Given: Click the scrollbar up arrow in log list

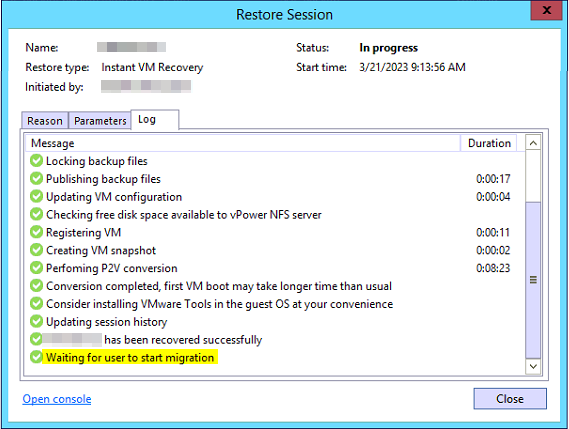Looking at the screenshot, I should click(533, 143).
